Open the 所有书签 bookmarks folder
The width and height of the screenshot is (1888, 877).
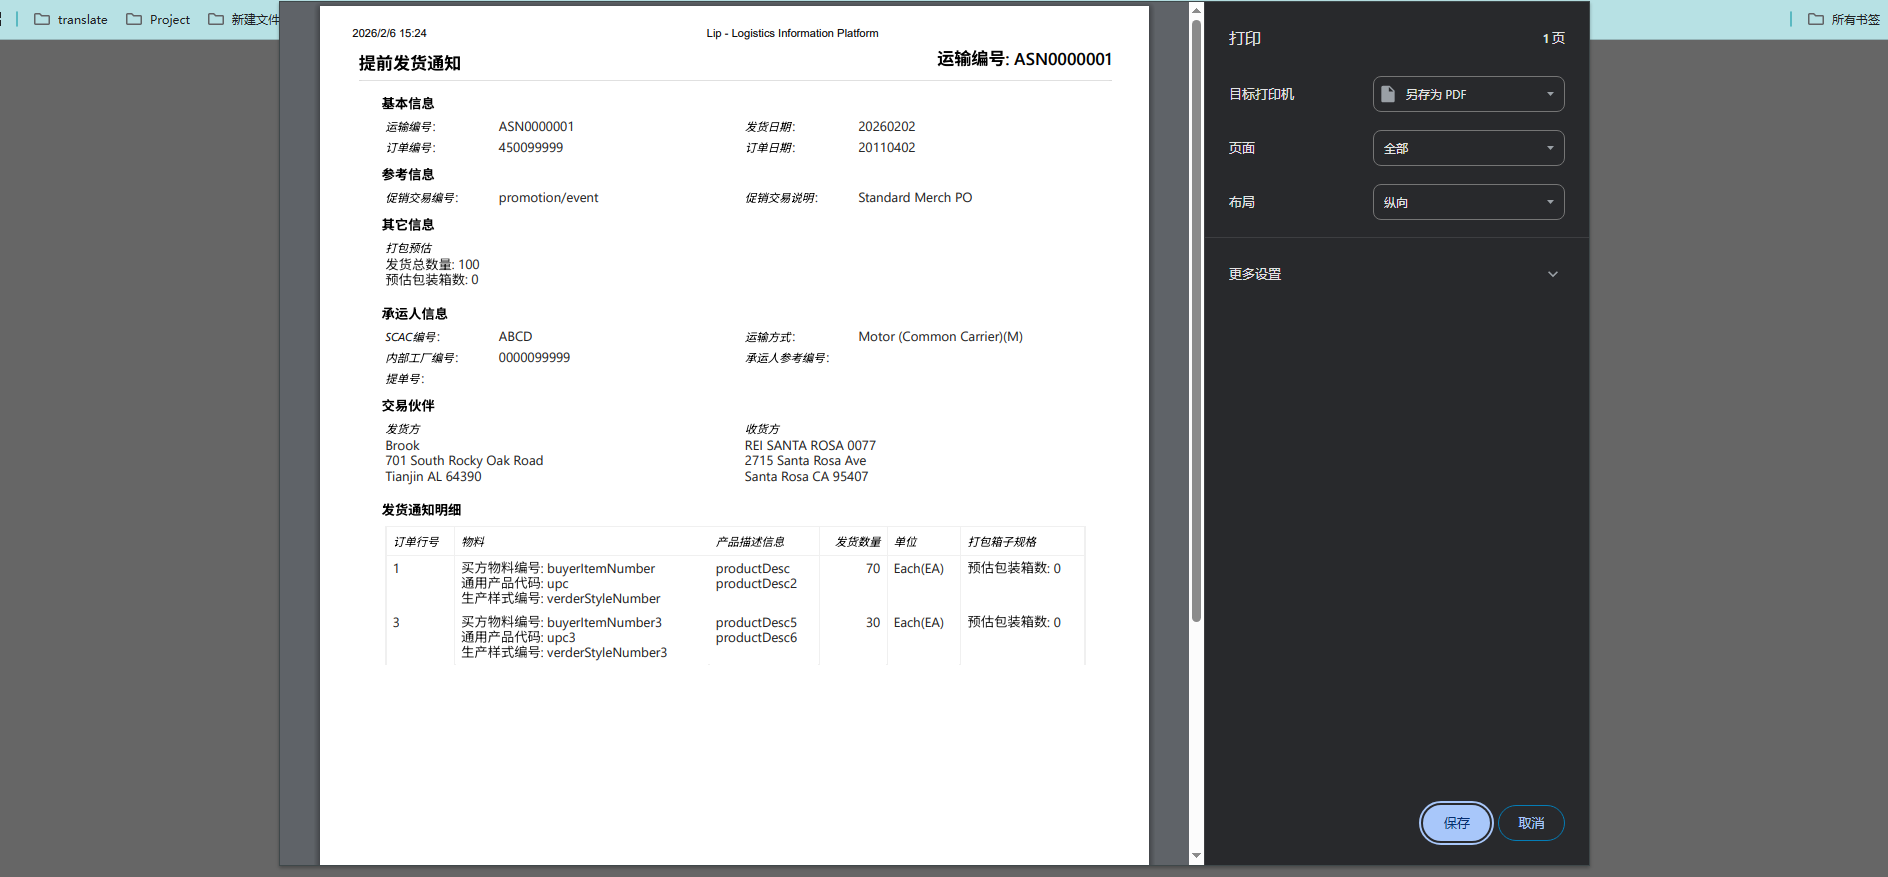[1844, 19]
